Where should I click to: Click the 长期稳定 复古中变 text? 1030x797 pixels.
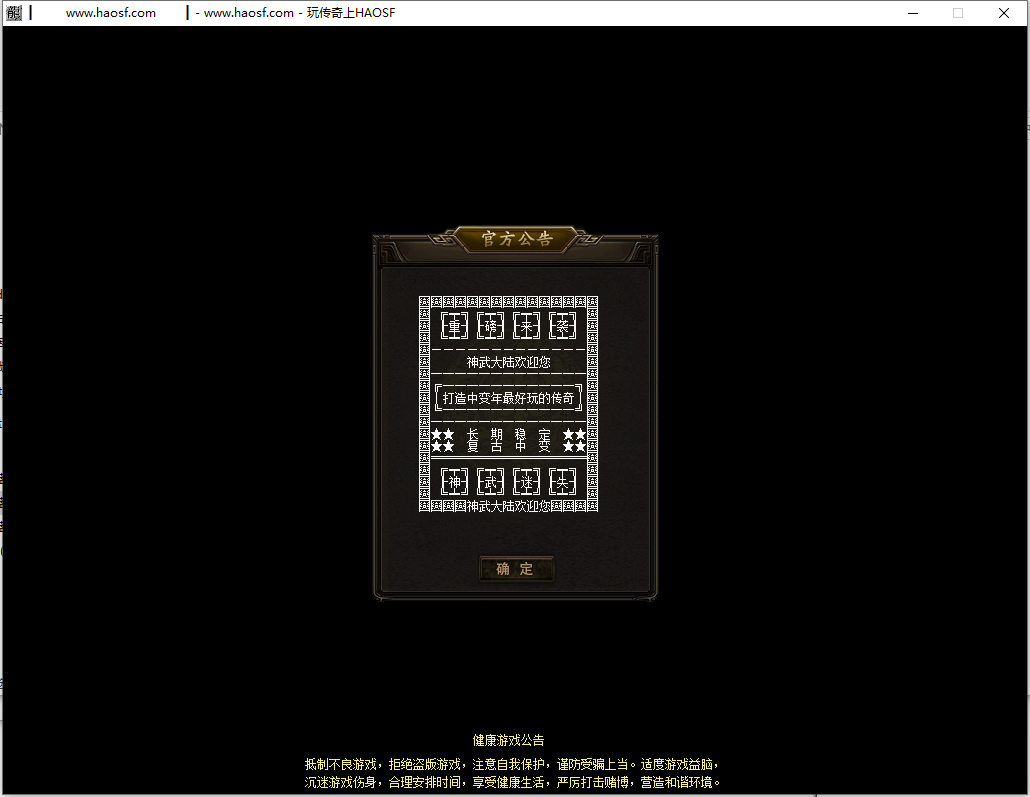(508, 440)
